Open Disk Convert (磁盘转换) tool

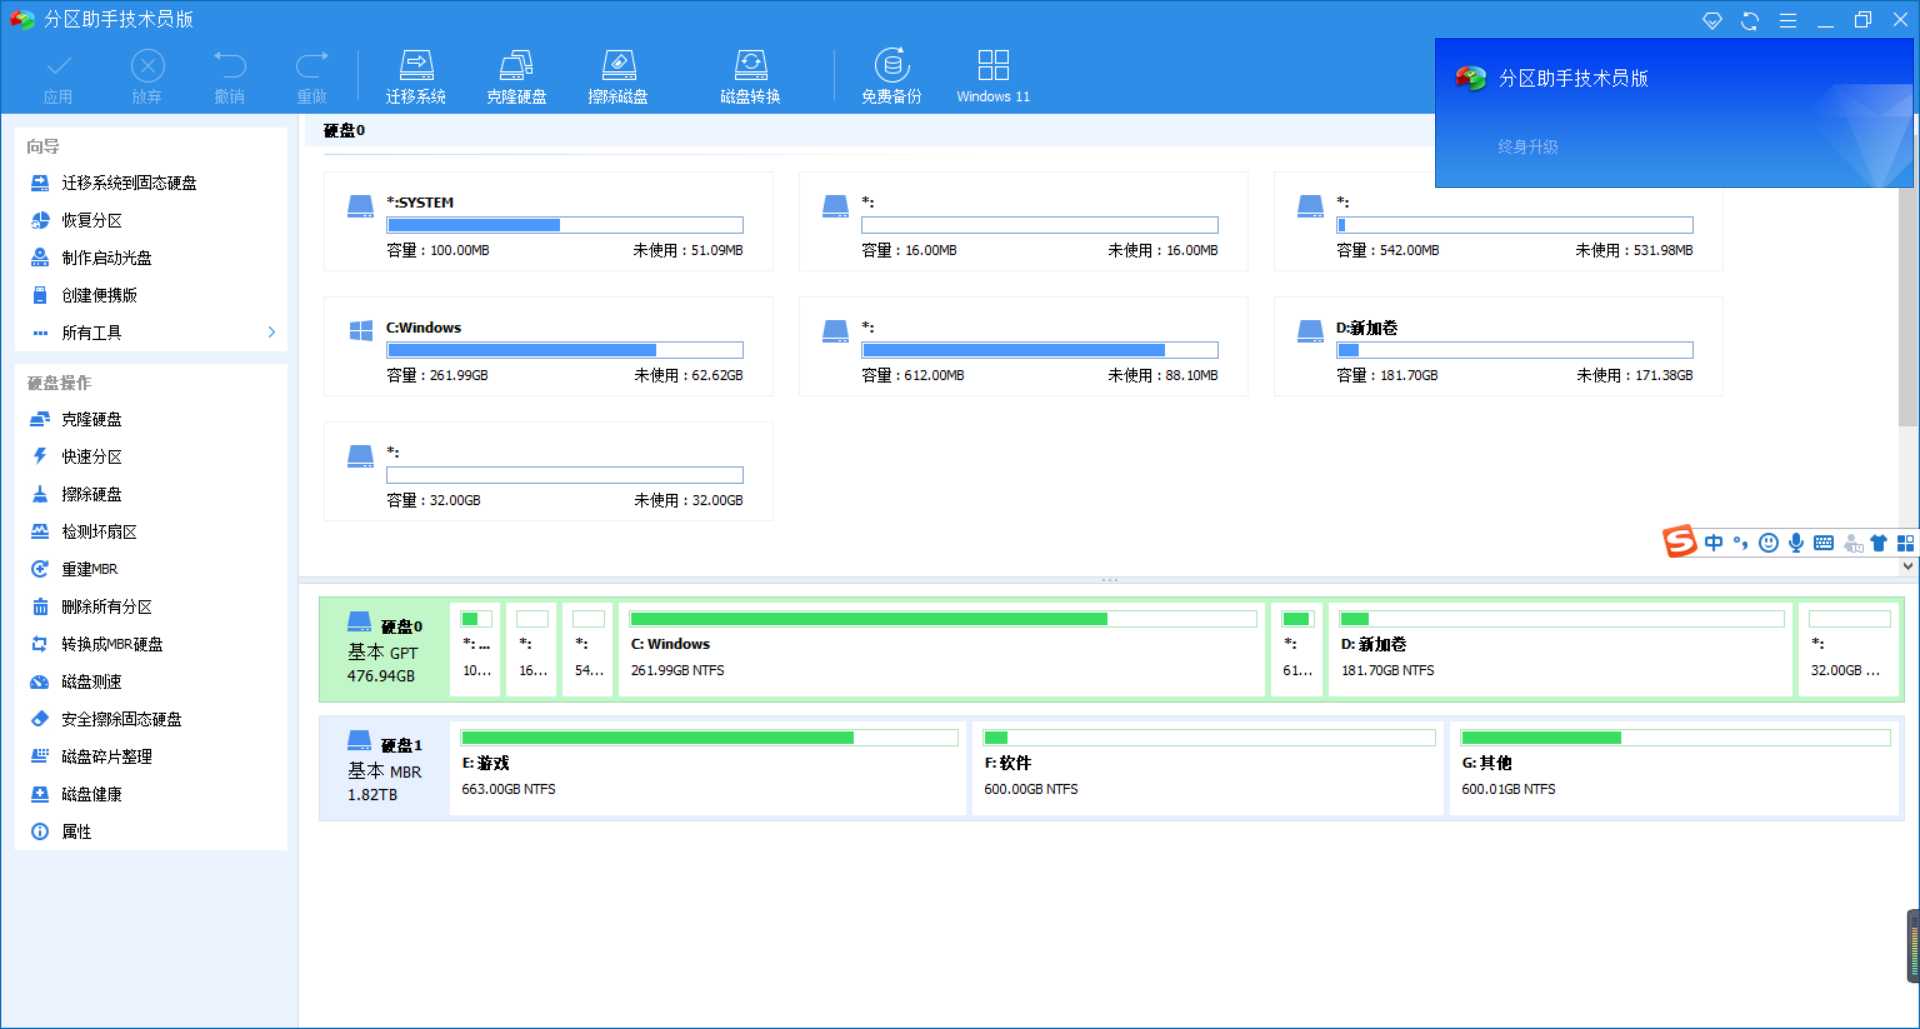click(x=750, y=76)
